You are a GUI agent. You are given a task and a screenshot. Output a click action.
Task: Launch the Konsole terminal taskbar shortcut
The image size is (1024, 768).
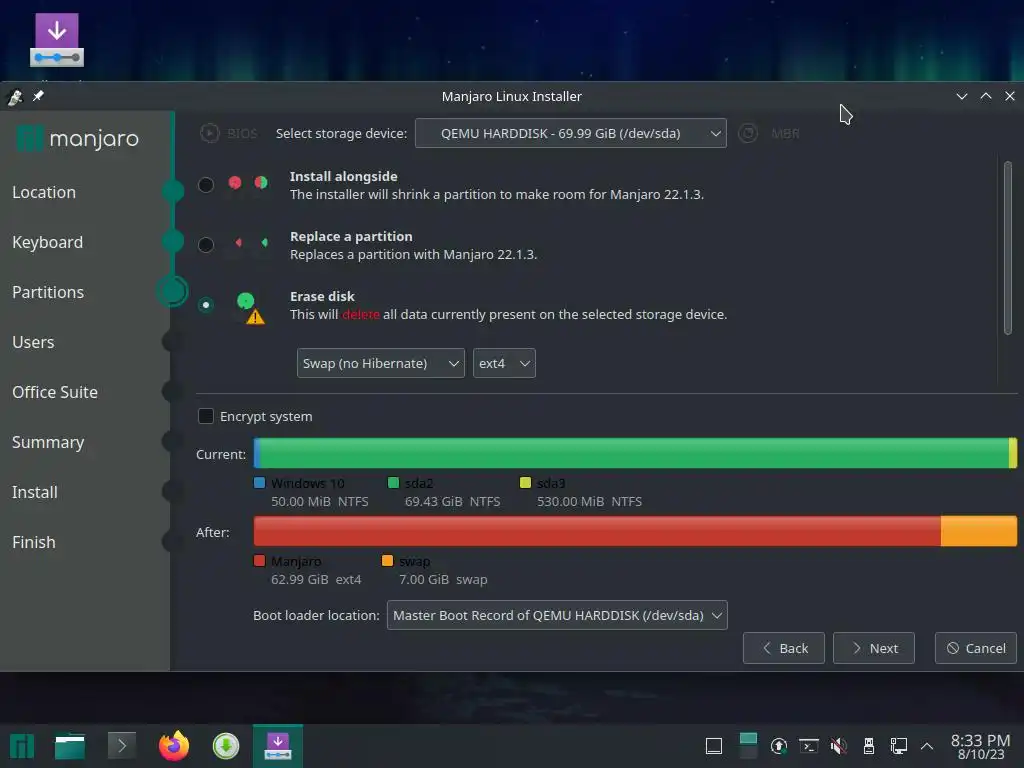pyautogui.click(x=121, y=746)
